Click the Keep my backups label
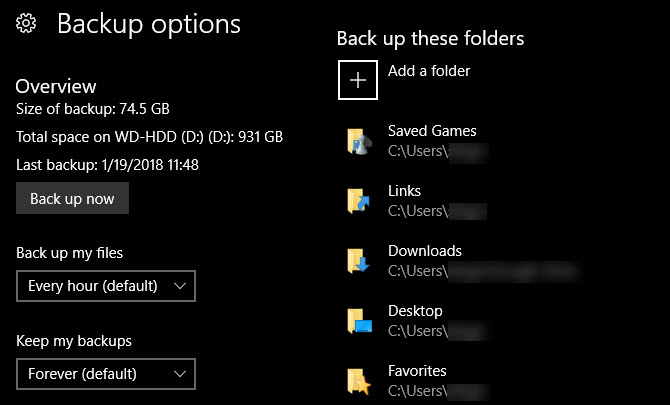 tap(74, 341)
